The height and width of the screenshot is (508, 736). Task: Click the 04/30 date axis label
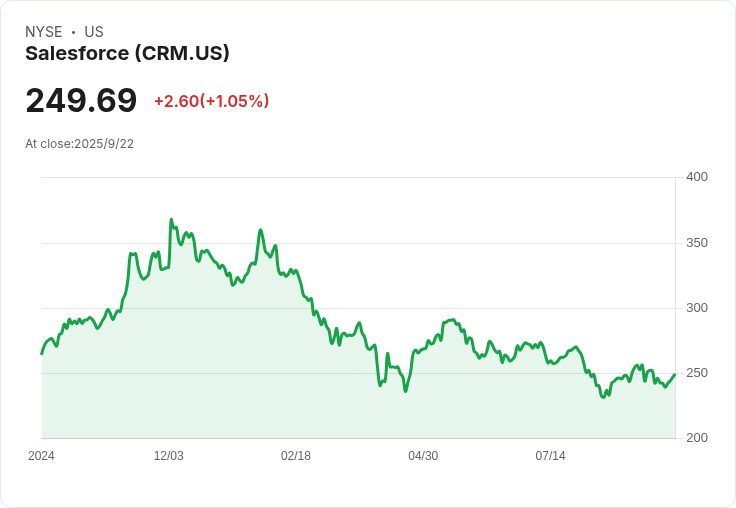(x=423, y=456)
